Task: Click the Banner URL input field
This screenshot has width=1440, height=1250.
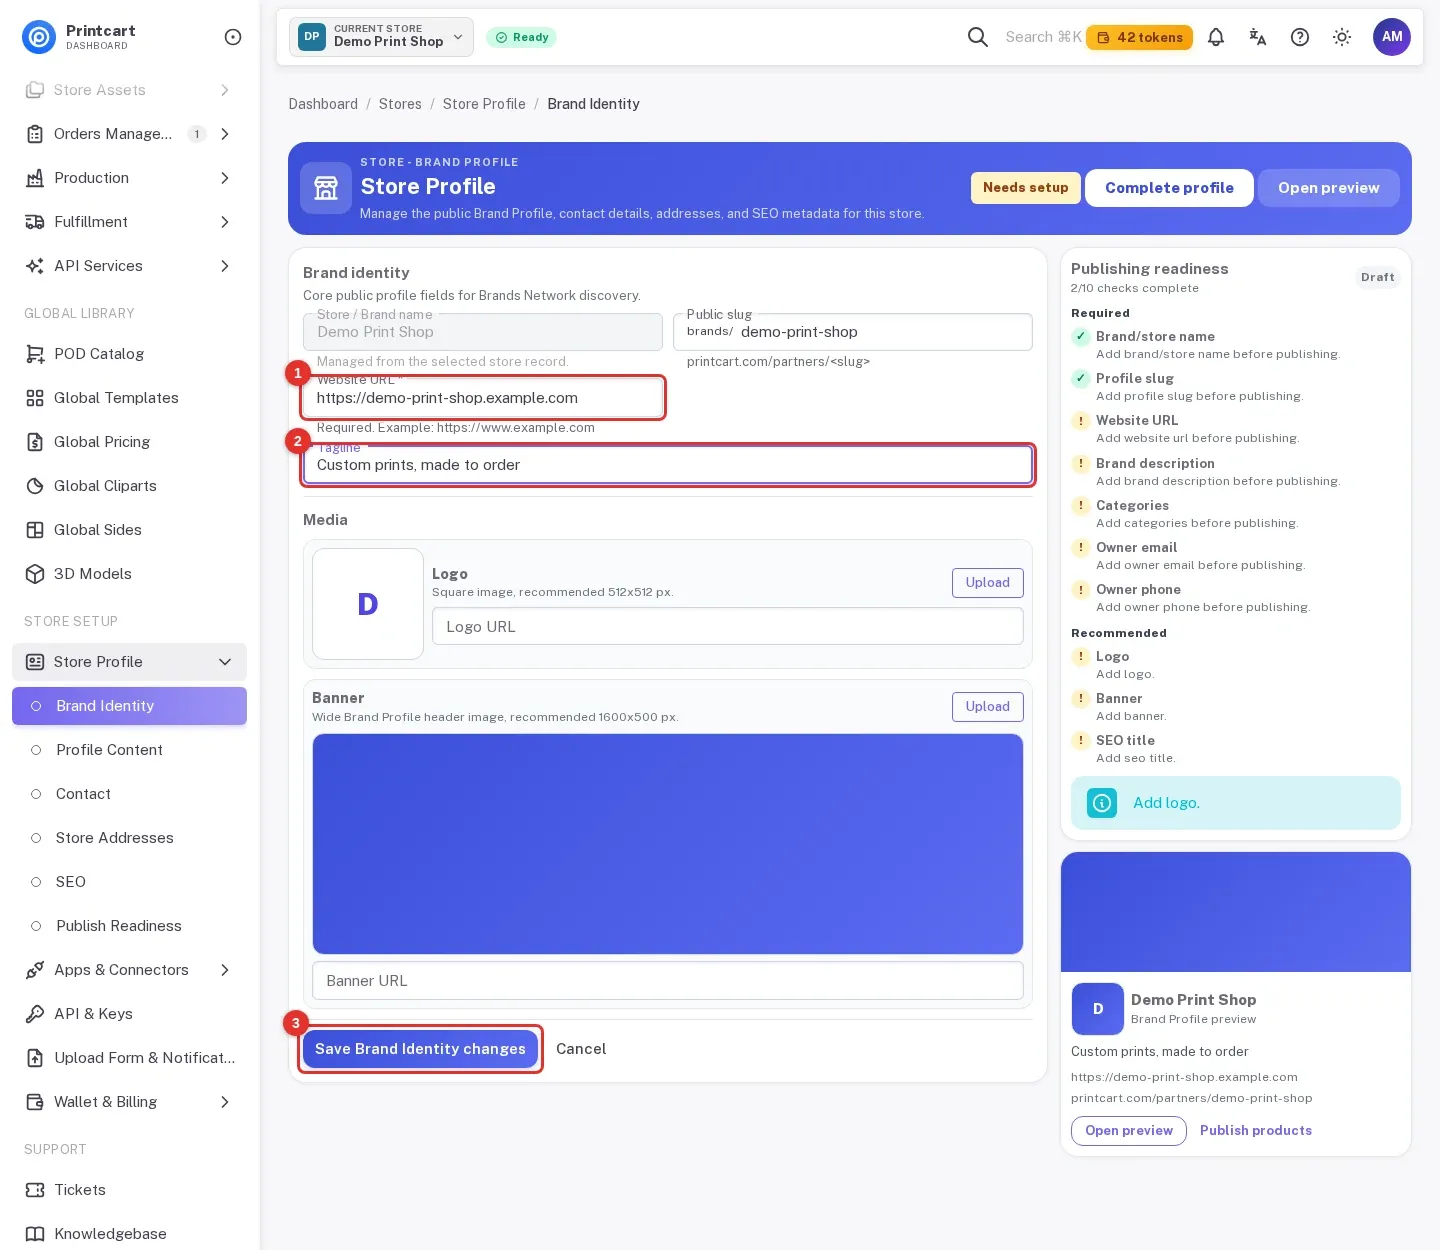Action: 667,981
